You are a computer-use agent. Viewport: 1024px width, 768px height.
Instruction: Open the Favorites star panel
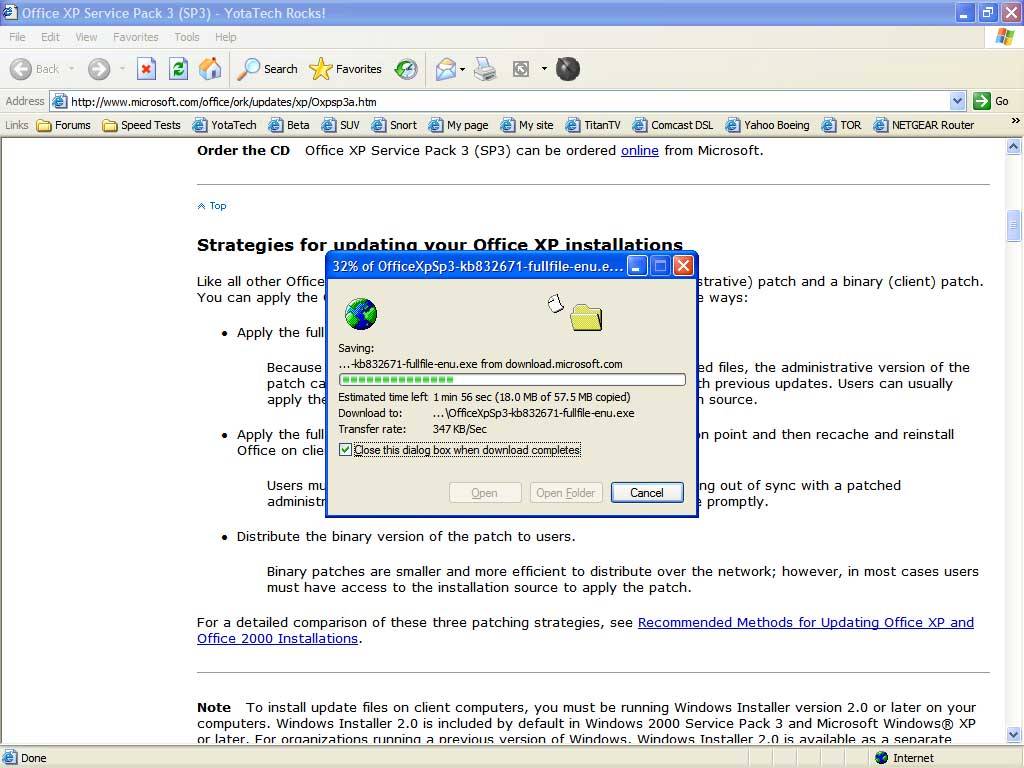tap(346, 69)
